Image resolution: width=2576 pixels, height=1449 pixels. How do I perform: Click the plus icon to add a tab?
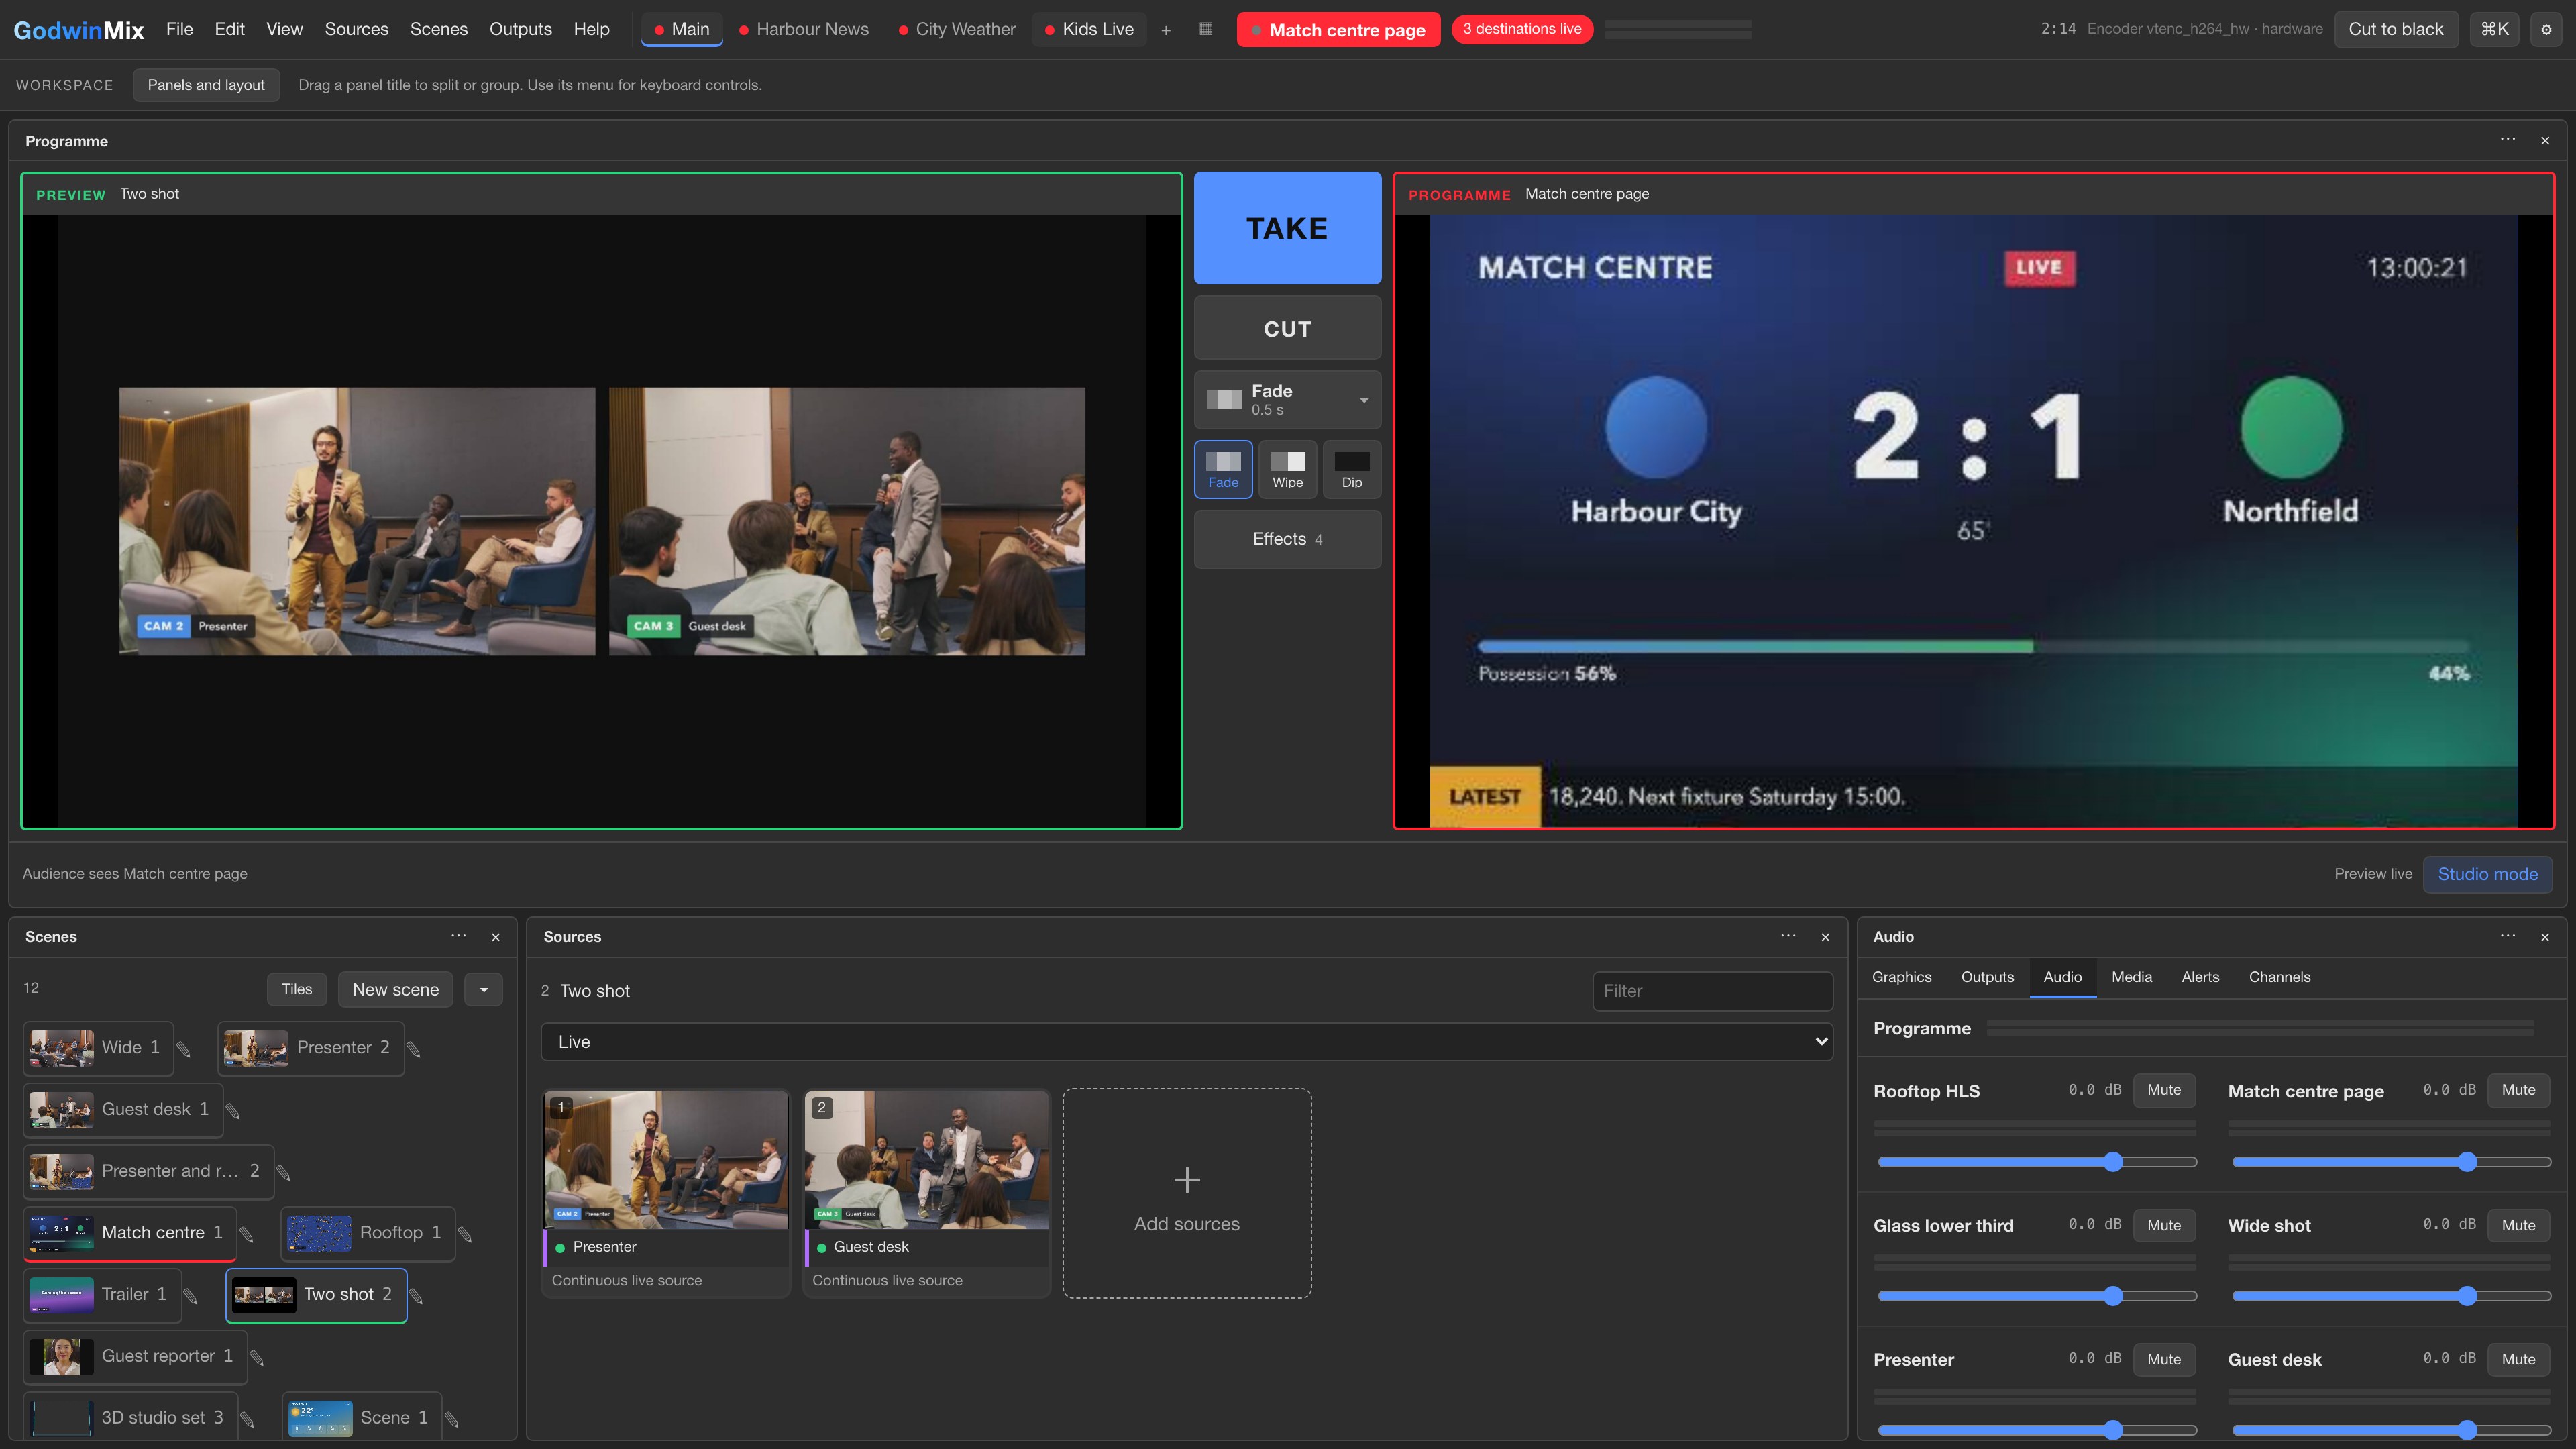click(1165, 30)
